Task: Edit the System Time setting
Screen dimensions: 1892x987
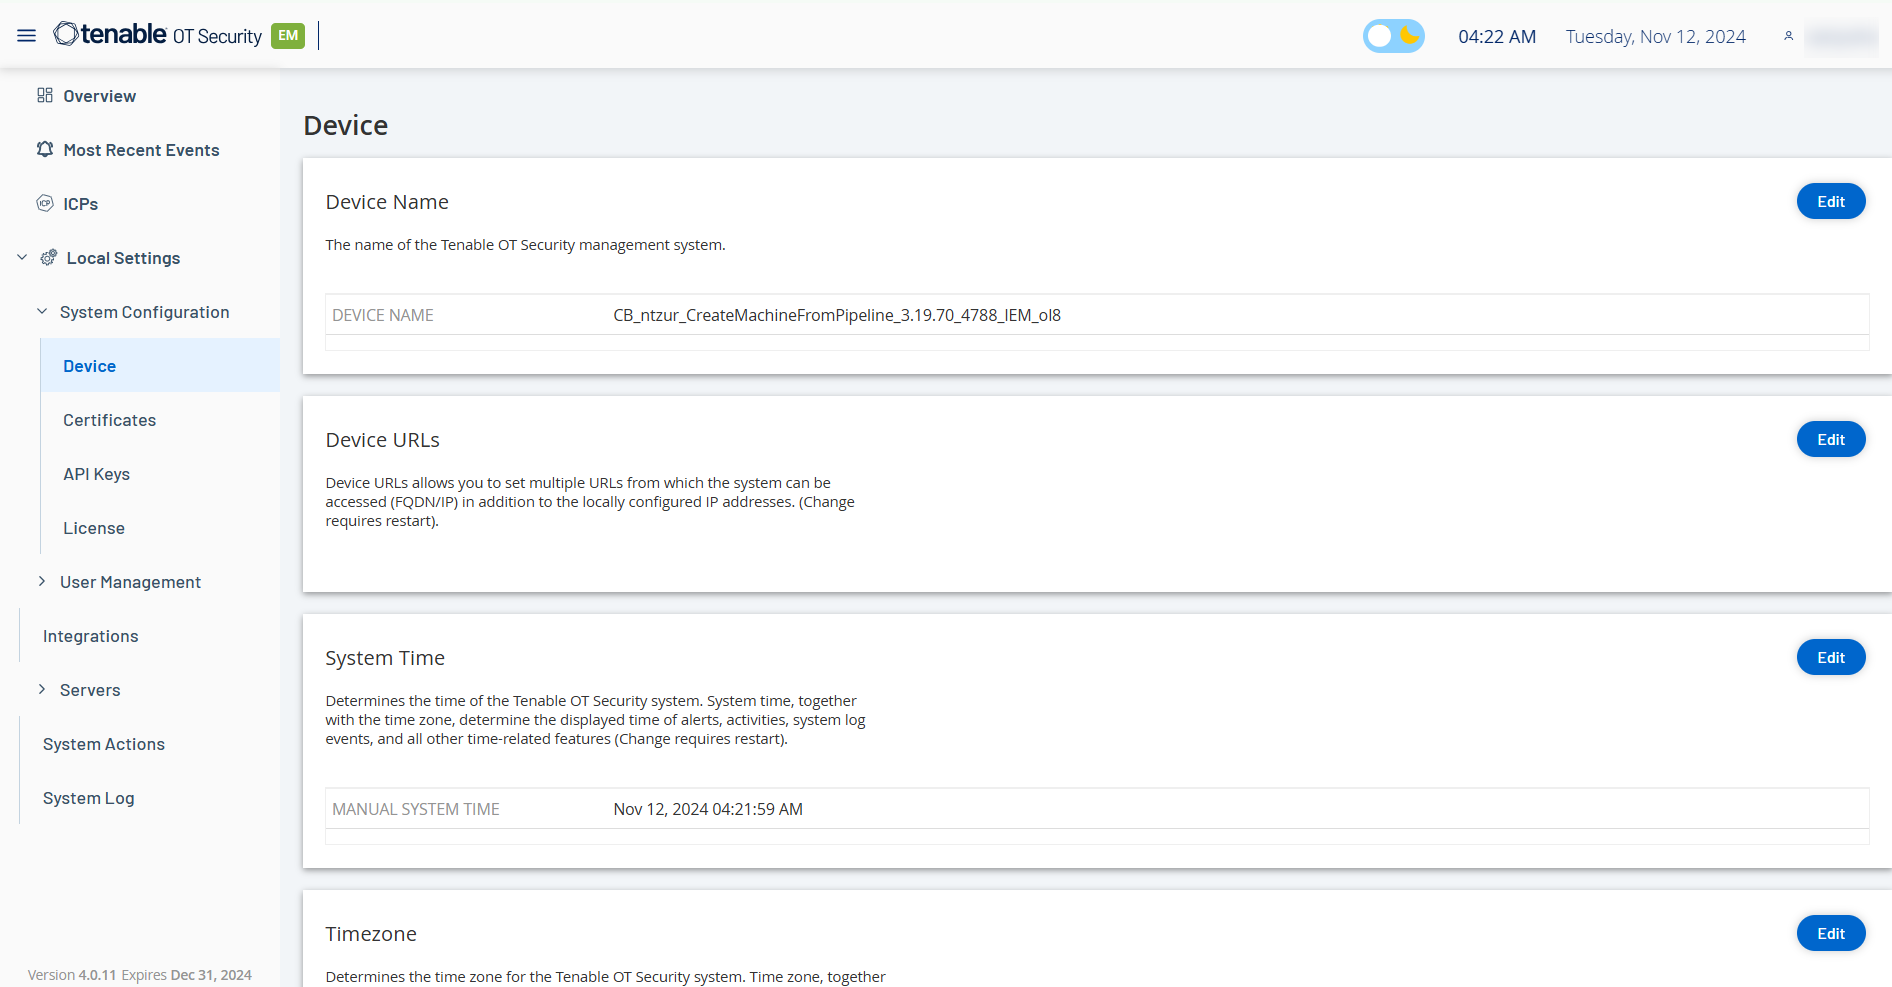Action: click(x=1830, y=658)
